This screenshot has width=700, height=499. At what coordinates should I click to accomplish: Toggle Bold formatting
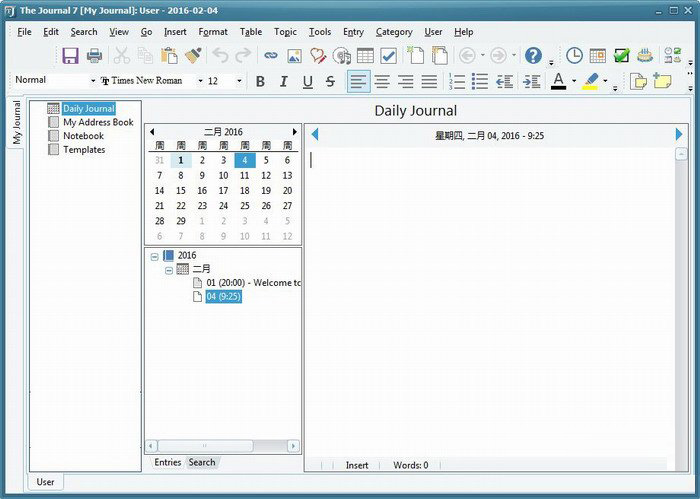tap(260, 82)
